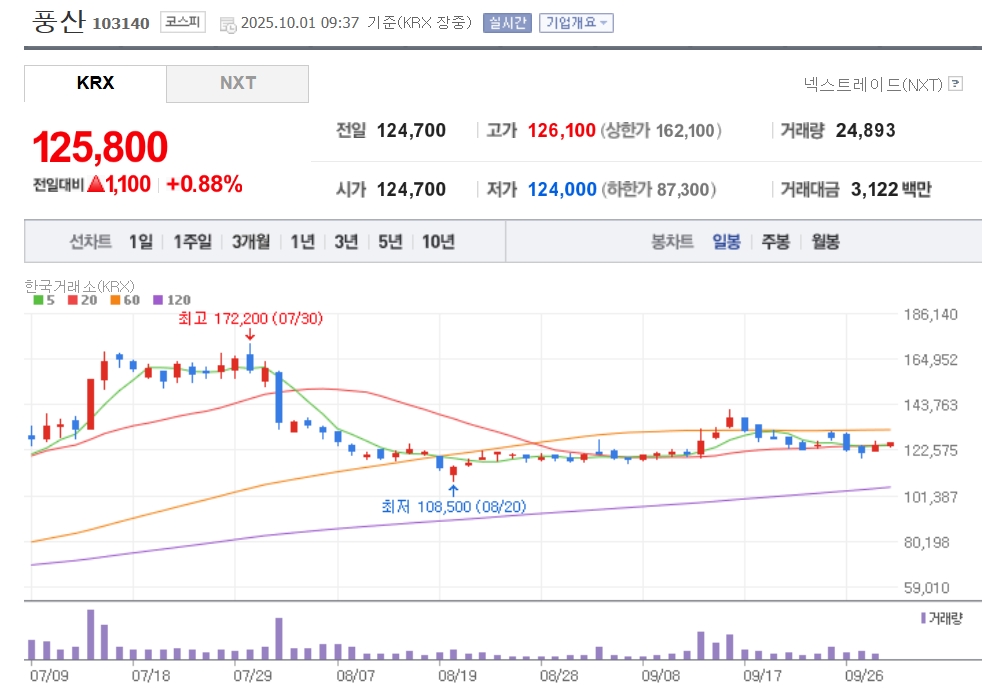Image resolution: width=982 pixels, height=694 pixels.
Task: Select the 3개월 line chart
Action: [251, 242]
